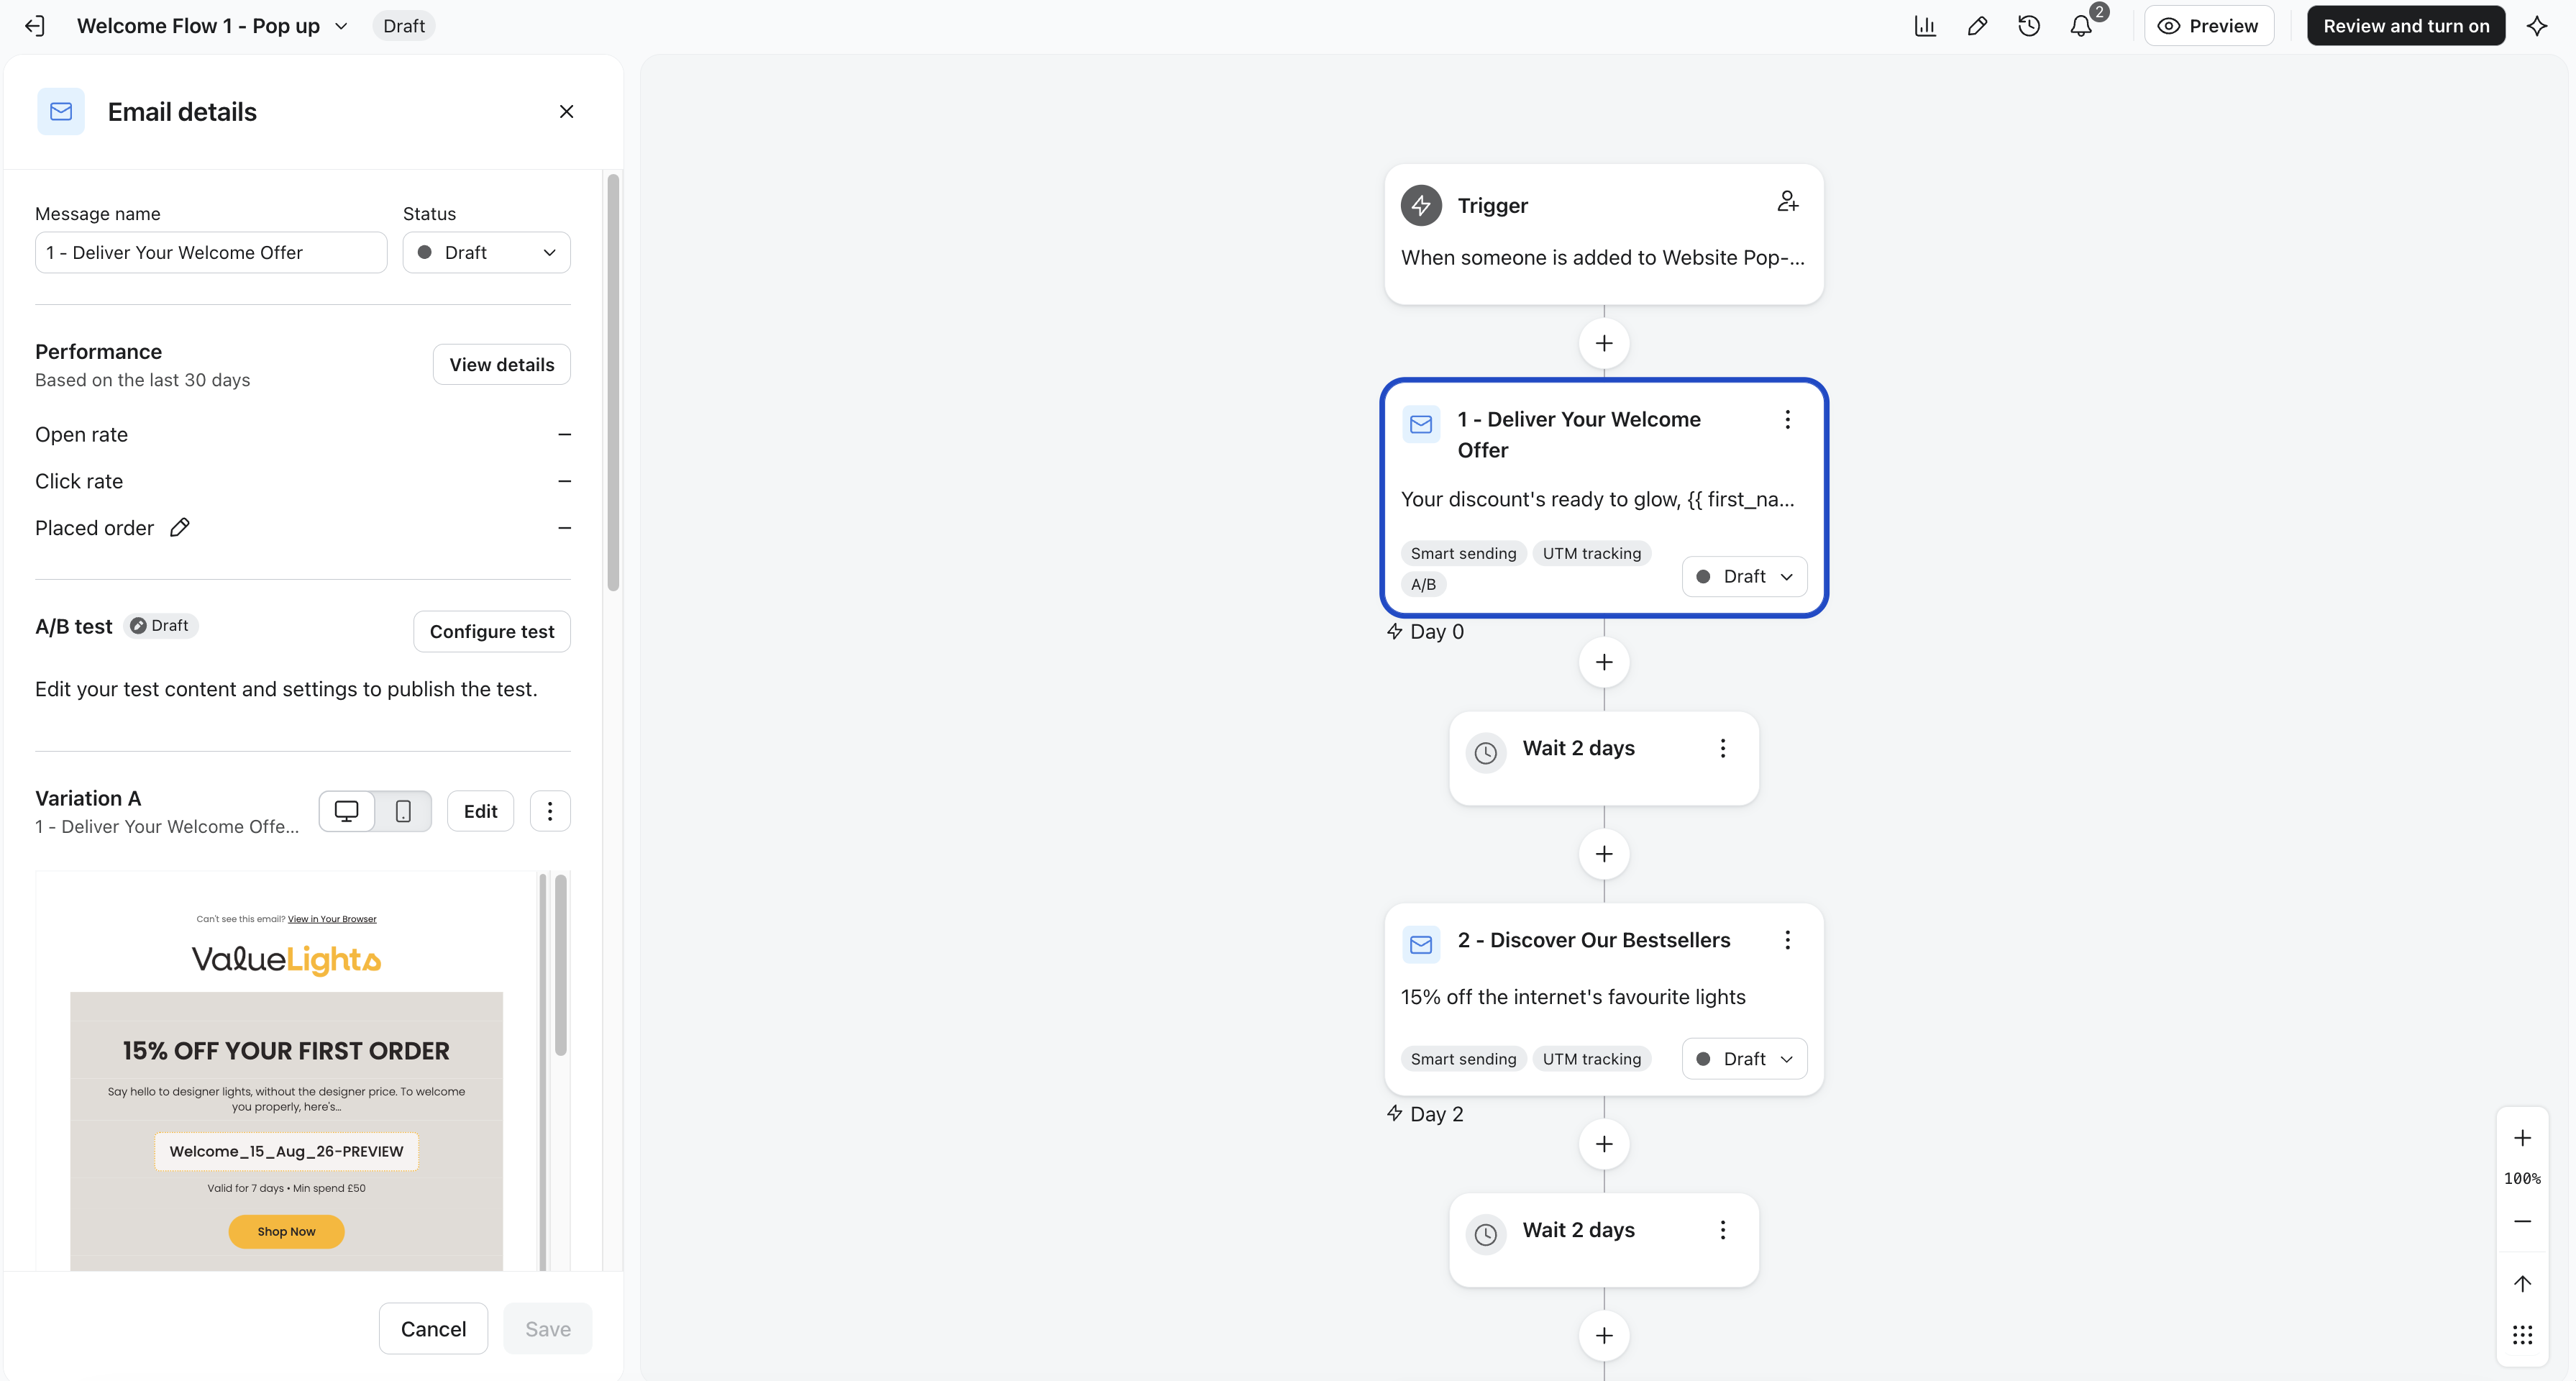Click View details for Performance

coord(502,365)
